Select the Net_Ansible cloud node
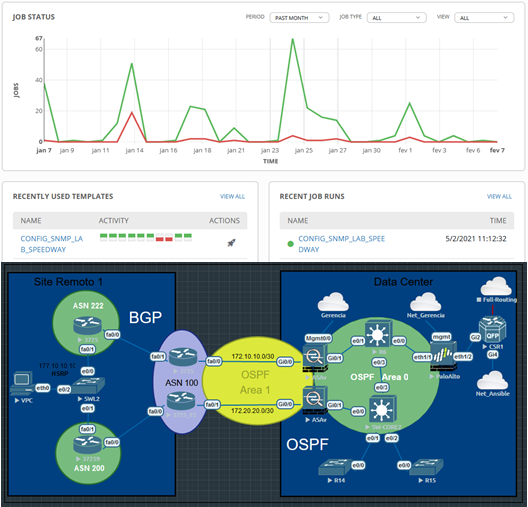 493,380
